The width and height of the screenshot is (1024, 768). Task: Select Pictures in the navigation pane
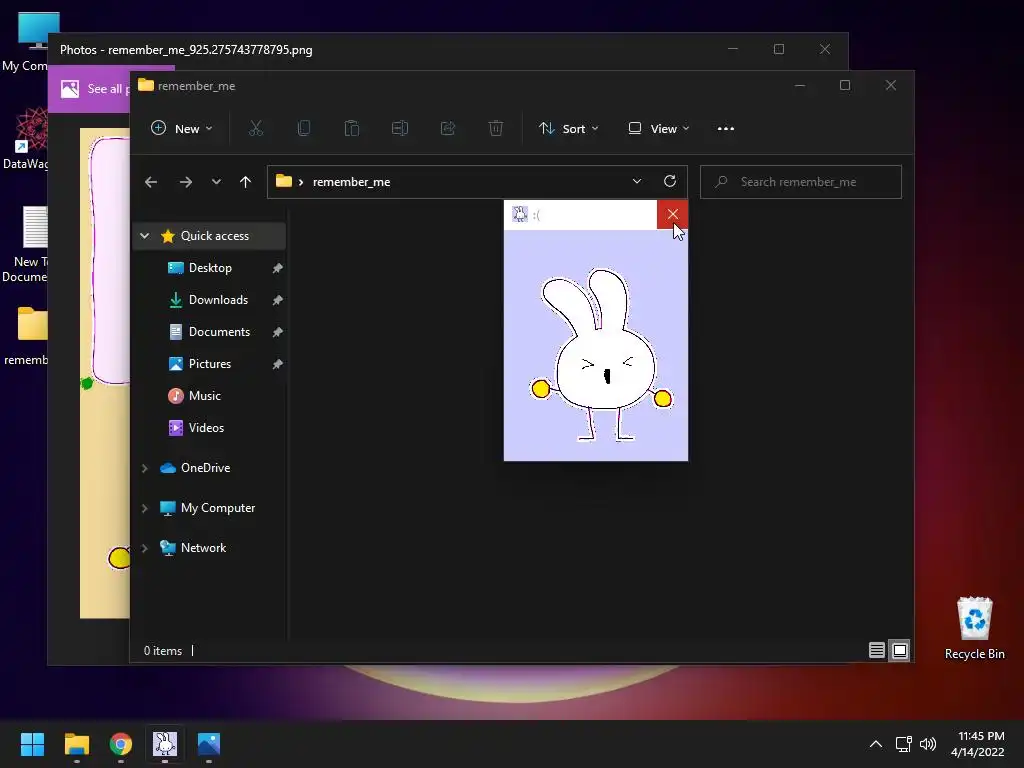click(210, 364)
